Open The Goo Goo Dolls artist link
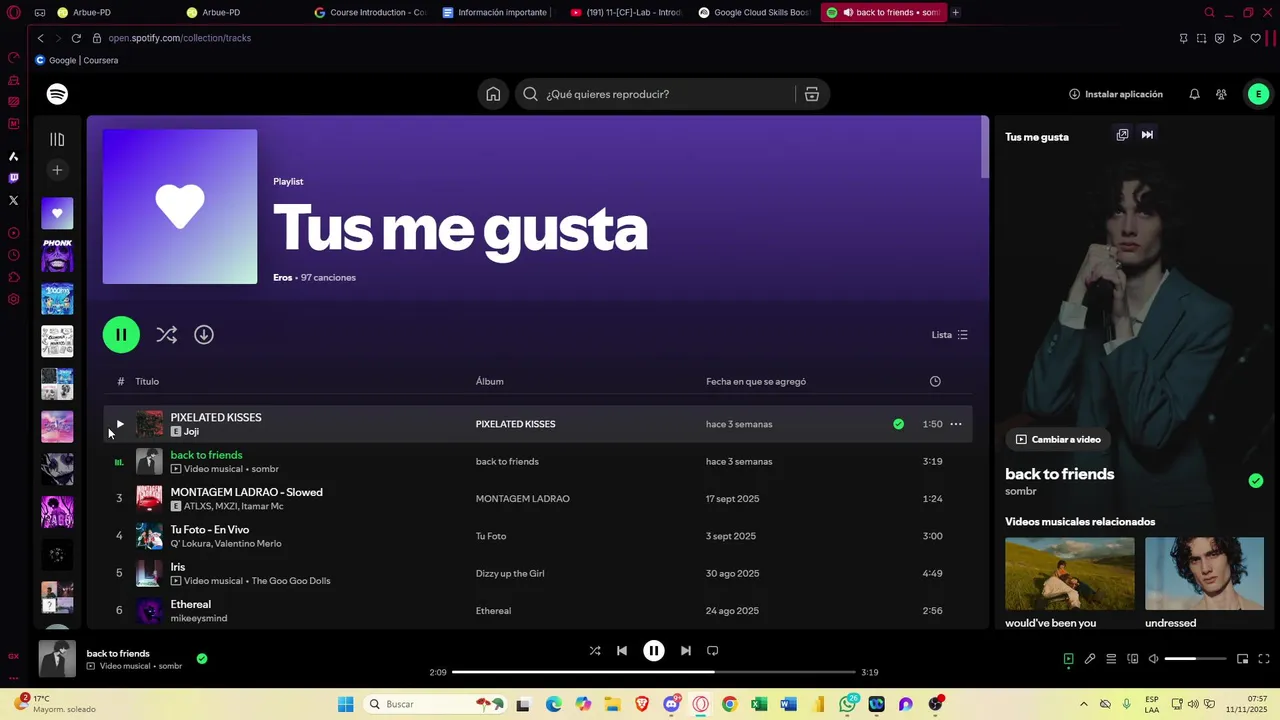Image resolution: width=1280 pixels, height=720 pixels. (x=291, y=581)
